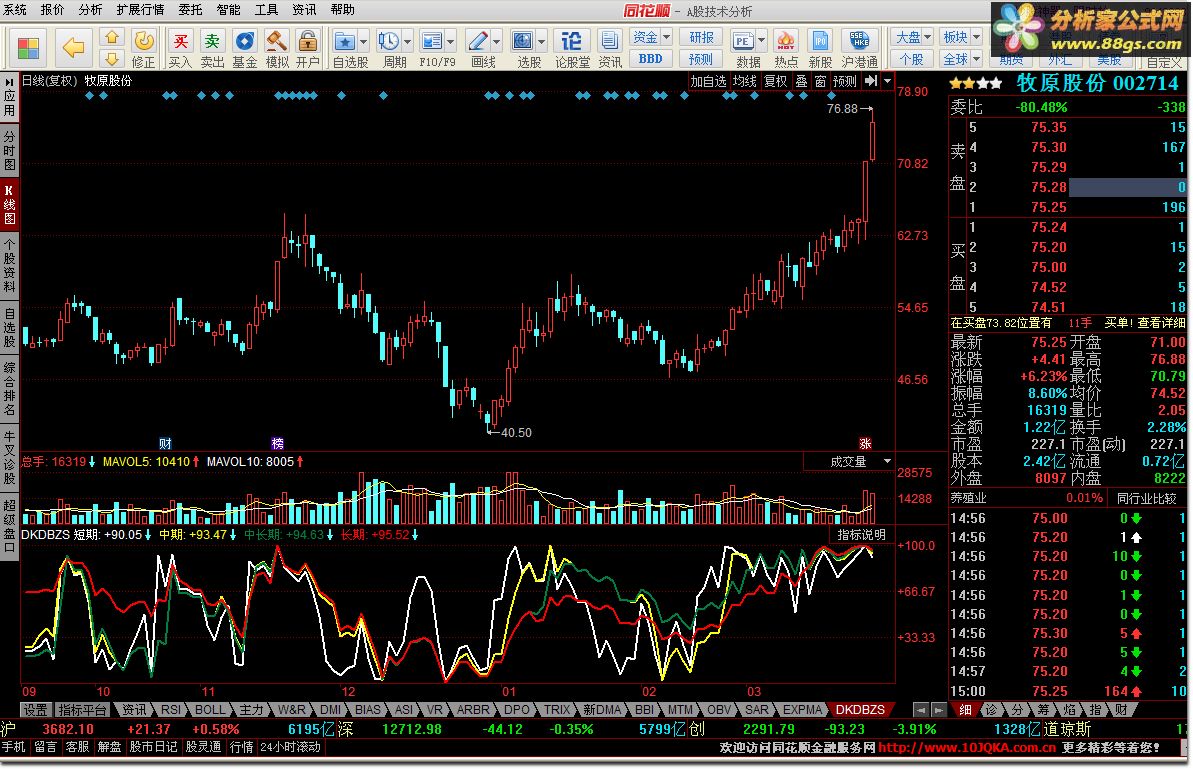This screenshot has height=769, width=1193.
Task: Switch to K线图 in left sidebar
Action: tap(9, 204)
